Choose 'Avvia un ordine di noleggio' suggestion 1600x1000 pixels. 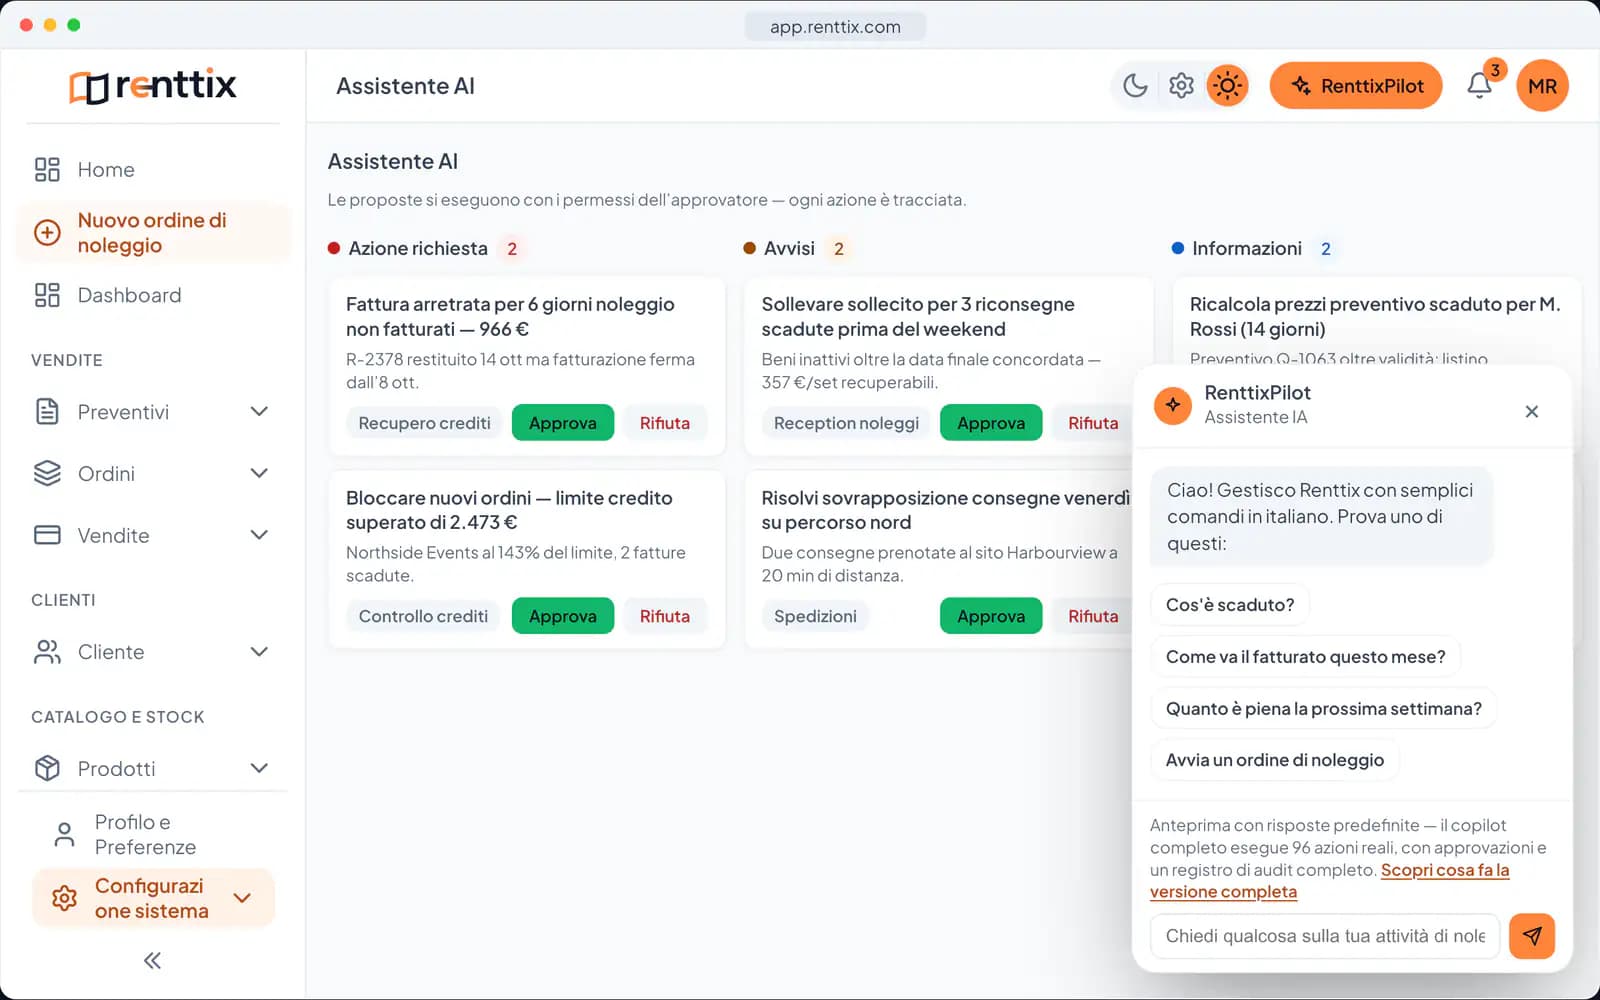(x=1275, y=760)
